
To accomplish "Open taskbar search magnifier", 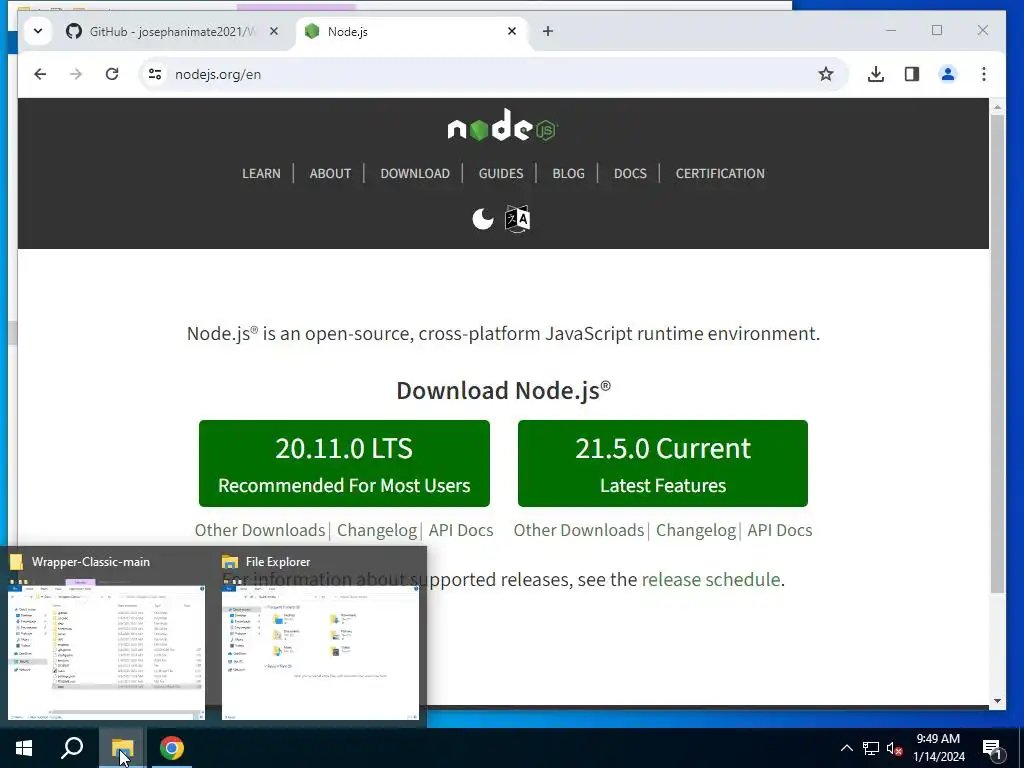I will [72, 748].
